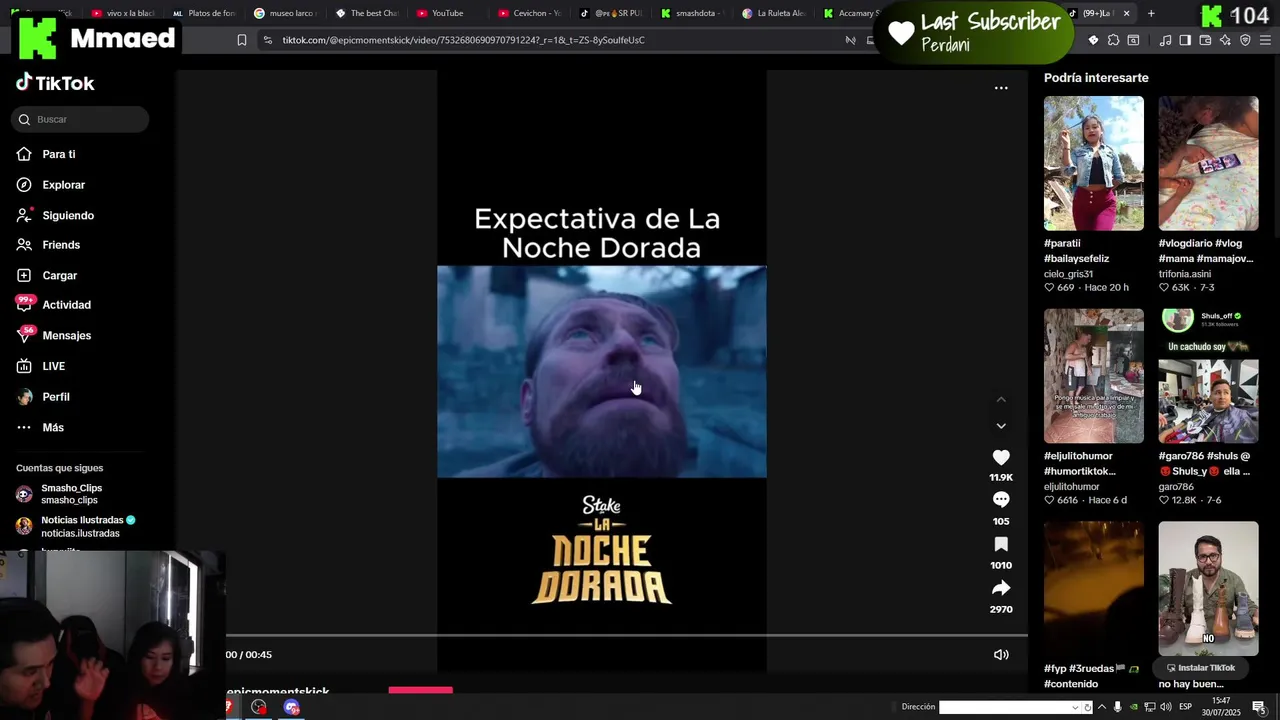Open the garo786 suggested video thumbnail

[x=1209, y=376]
